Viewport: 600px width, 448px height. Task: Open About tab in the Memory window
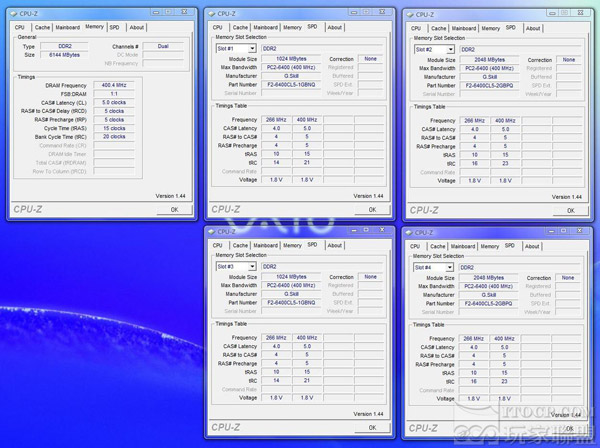point(137,28)
